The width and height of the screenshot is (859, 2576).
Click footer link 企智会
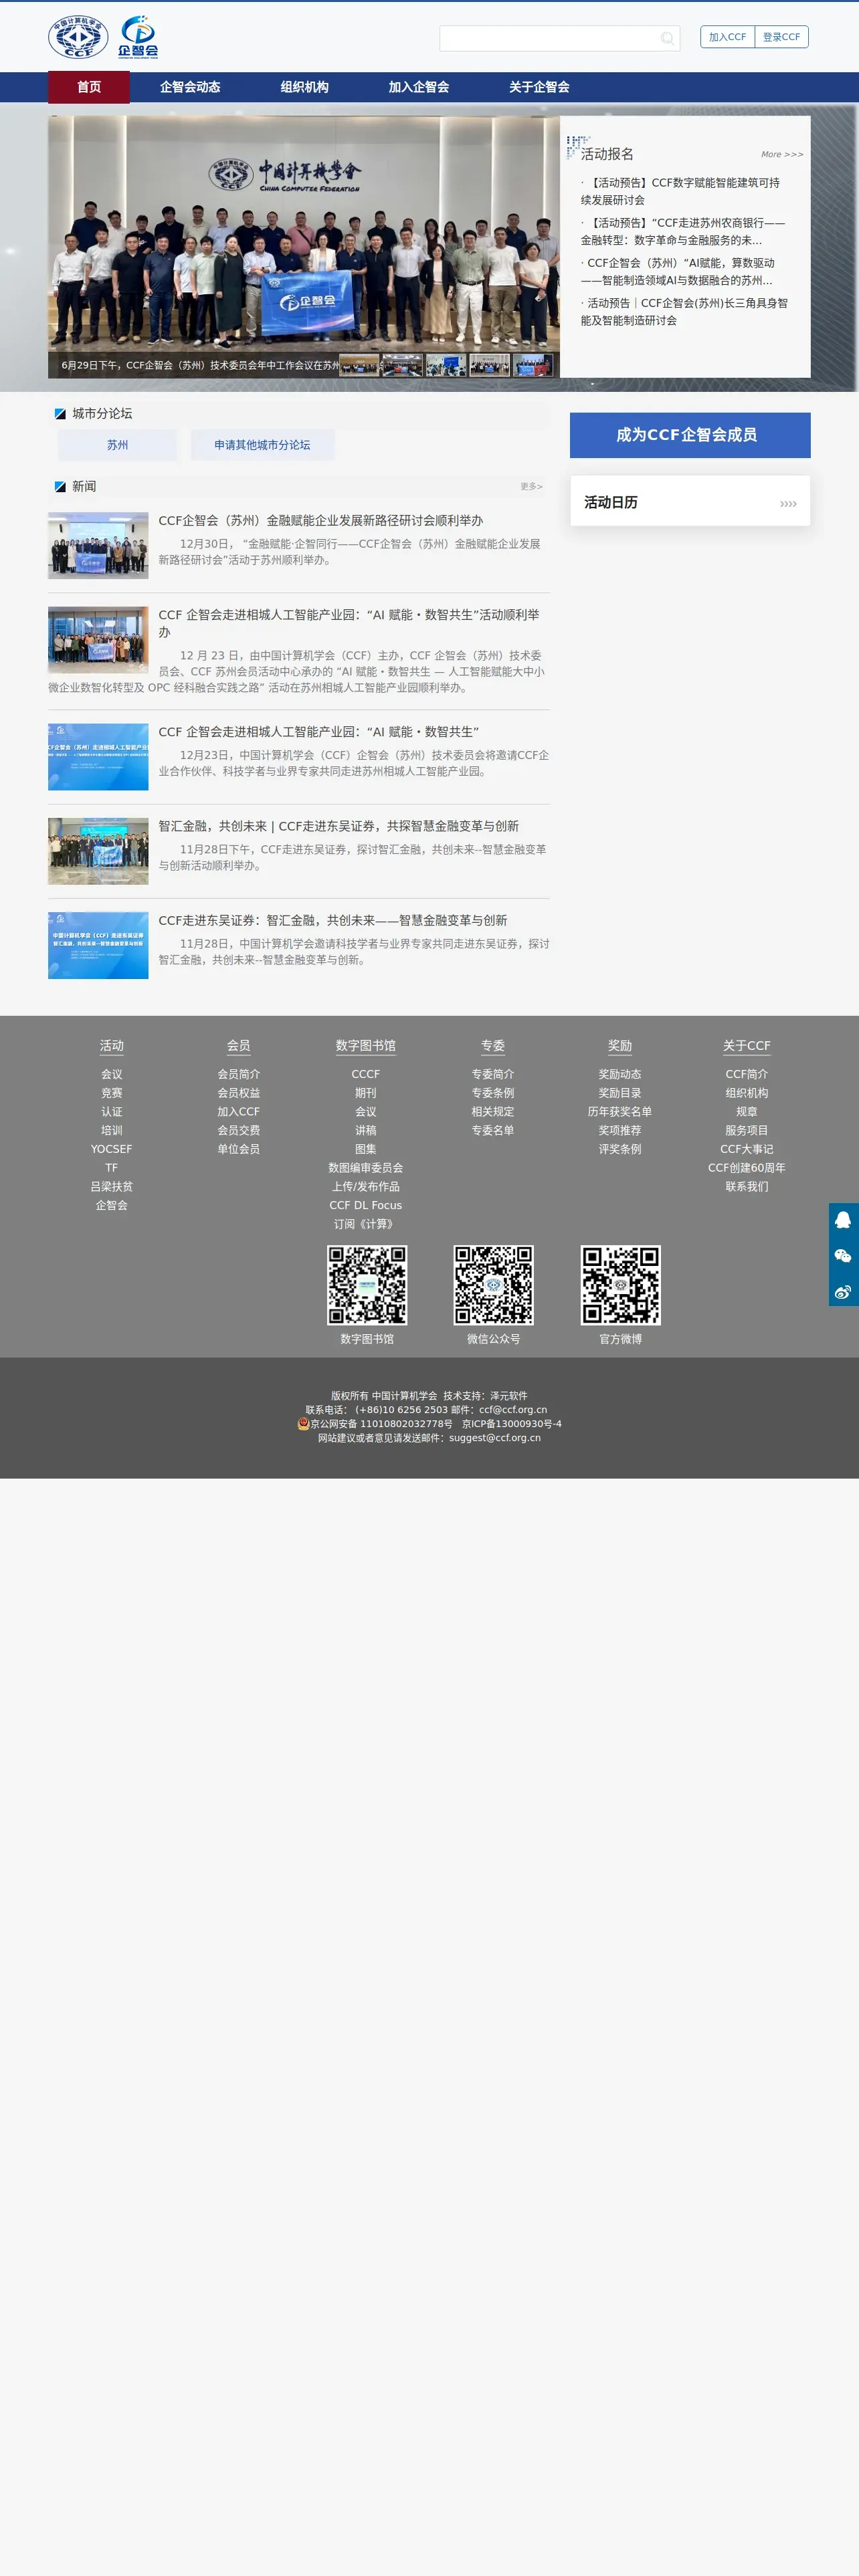(112, 1206)
